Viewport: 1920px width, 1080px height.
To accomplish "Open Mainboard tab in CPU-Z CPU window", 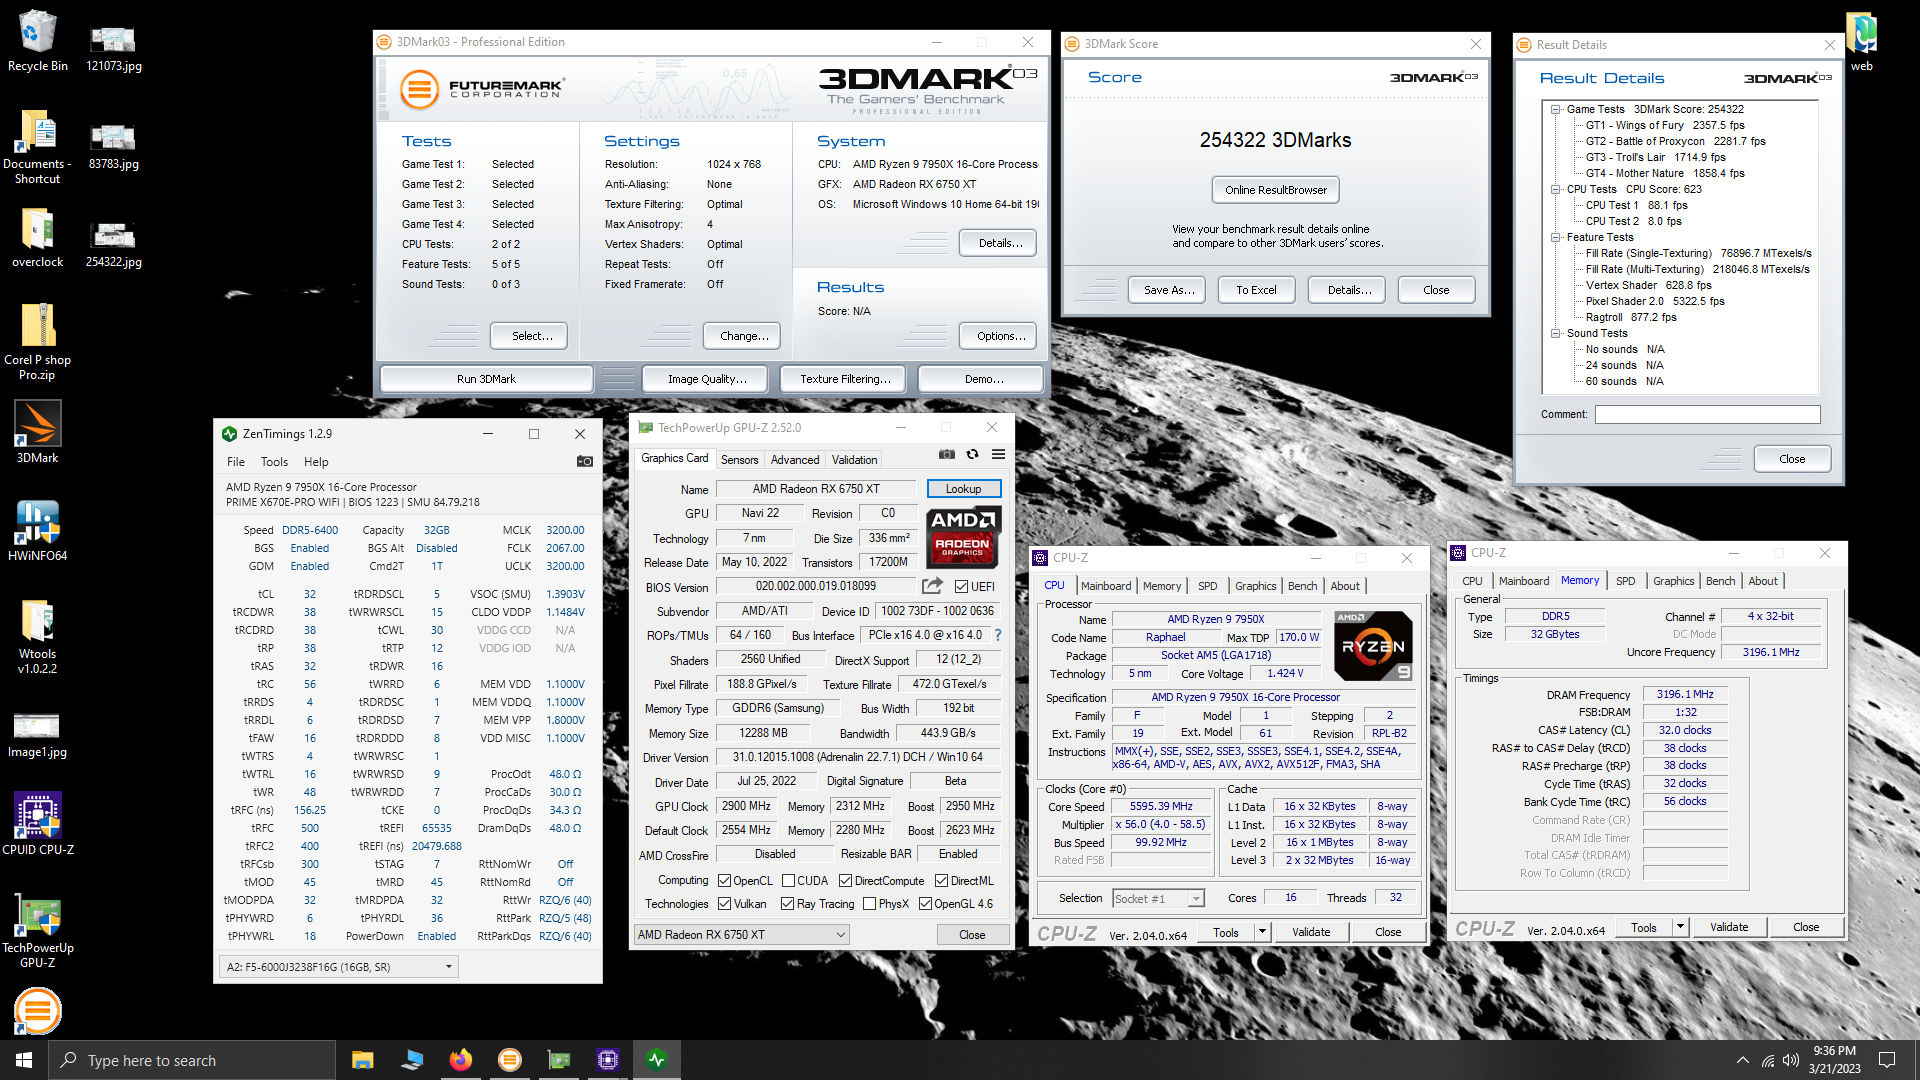I will click(1105, 586).
